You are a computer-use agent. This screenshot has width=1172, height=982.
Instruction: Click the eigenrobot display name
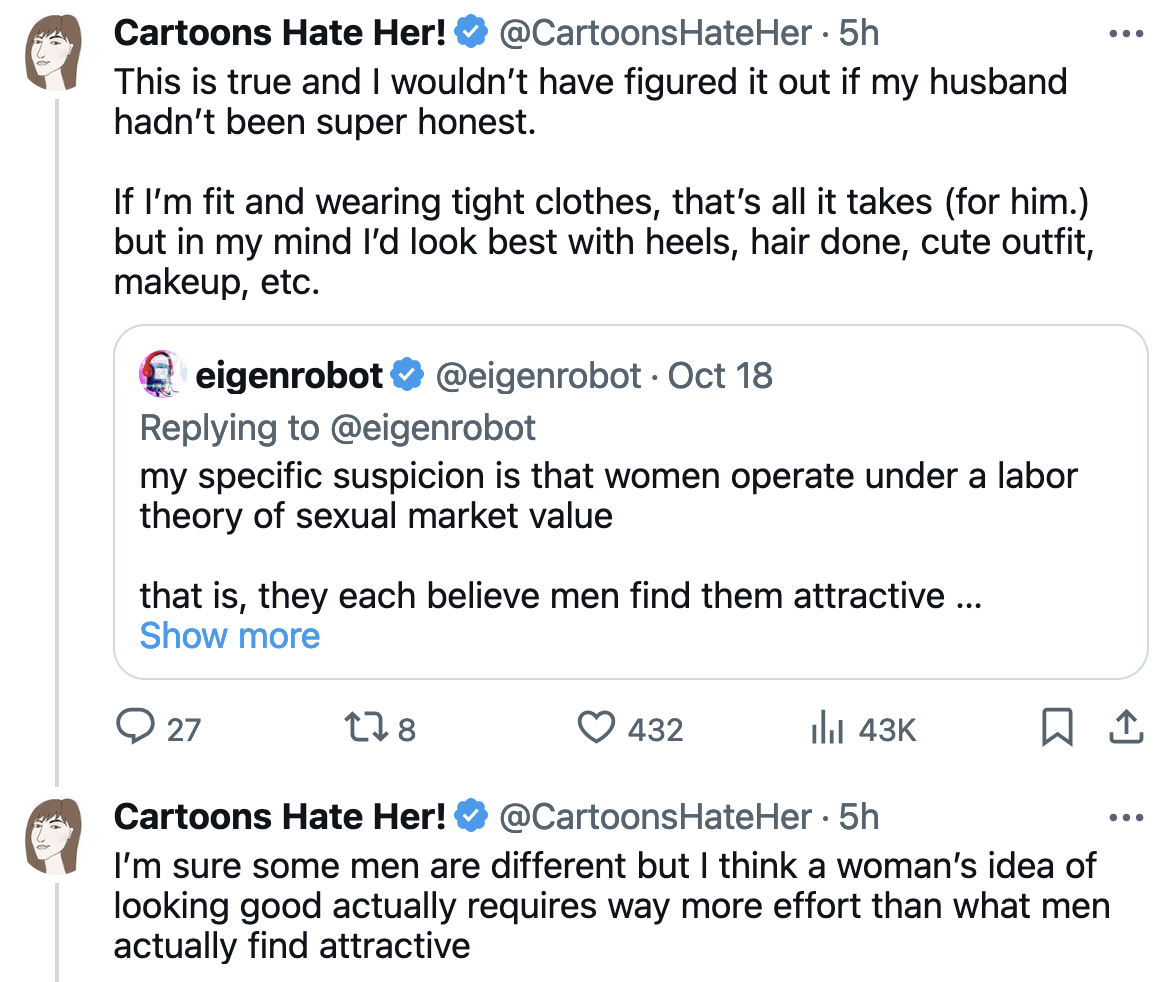[290, 376]
